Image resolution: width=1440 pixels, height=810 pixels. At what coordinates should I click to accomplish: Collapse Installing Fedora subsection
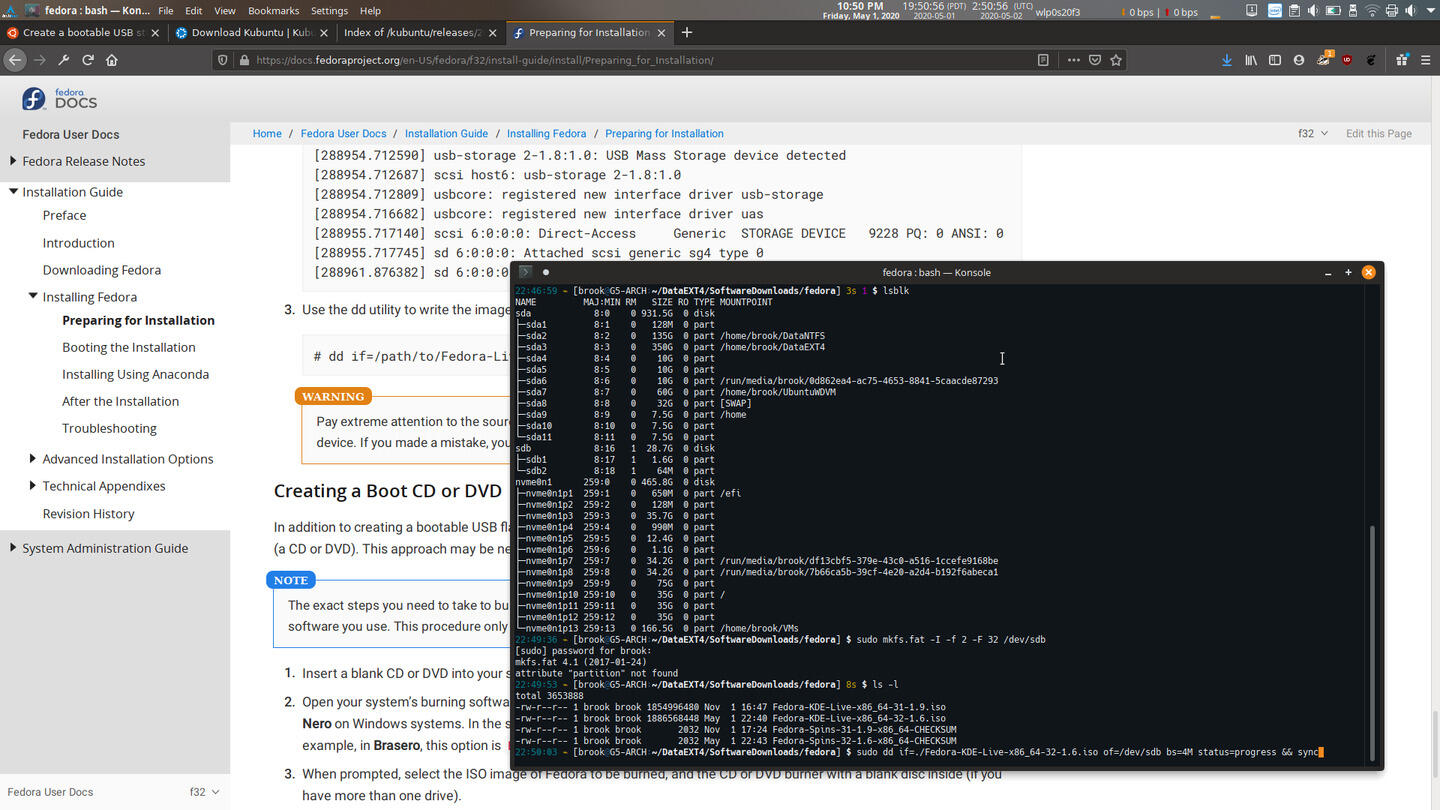click(x=33, y=296)
